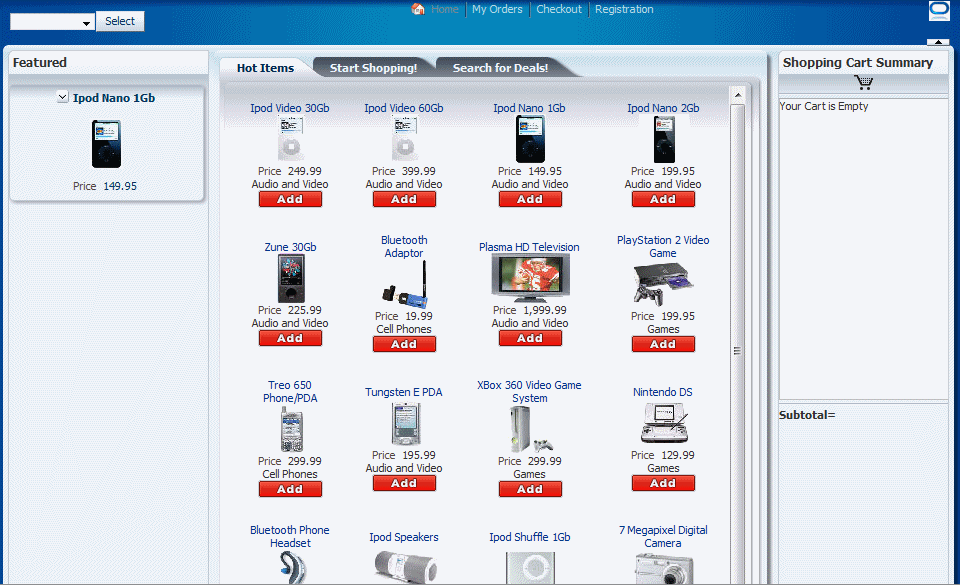Open the shopping cart icon
Image resolution: width=960 pixels, height=585 pixels.
(863, 82)
